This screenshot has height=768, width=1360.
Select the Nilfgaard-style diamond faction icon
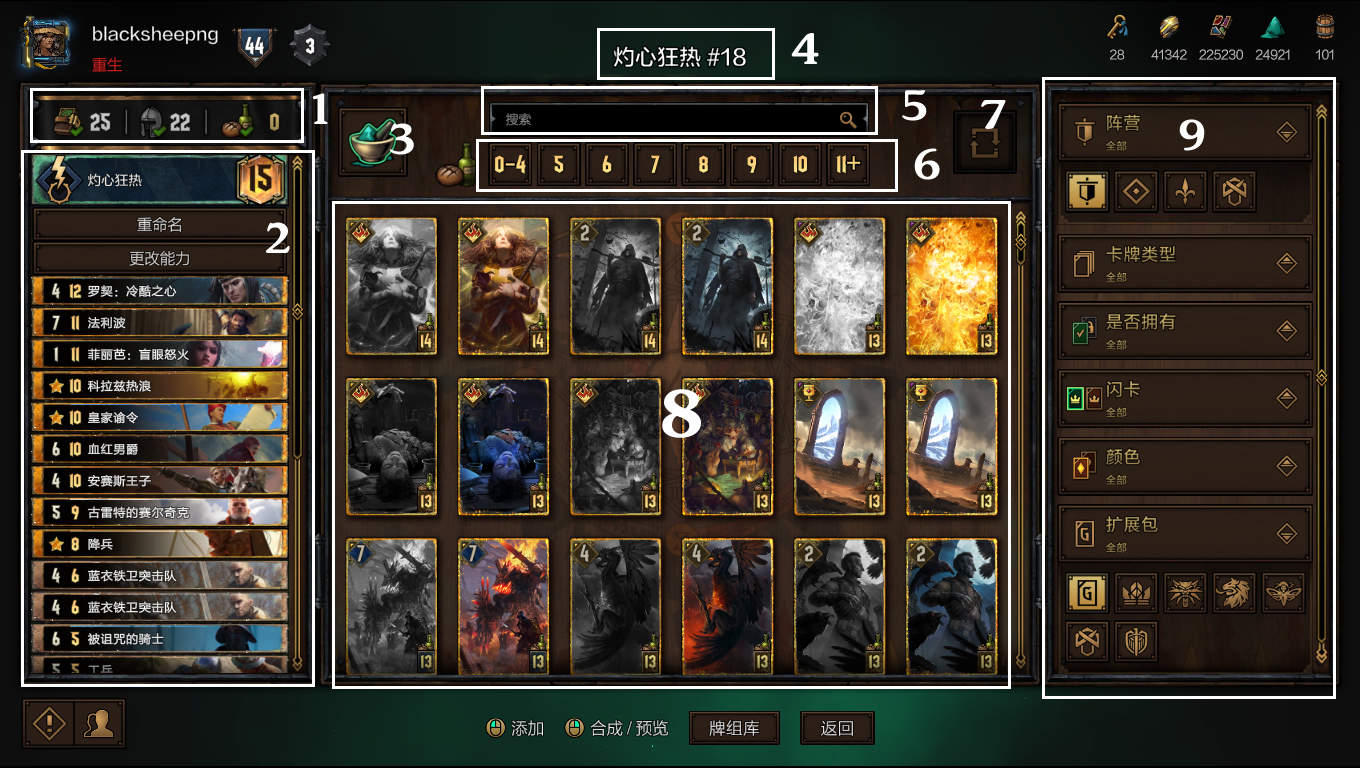1137,192
